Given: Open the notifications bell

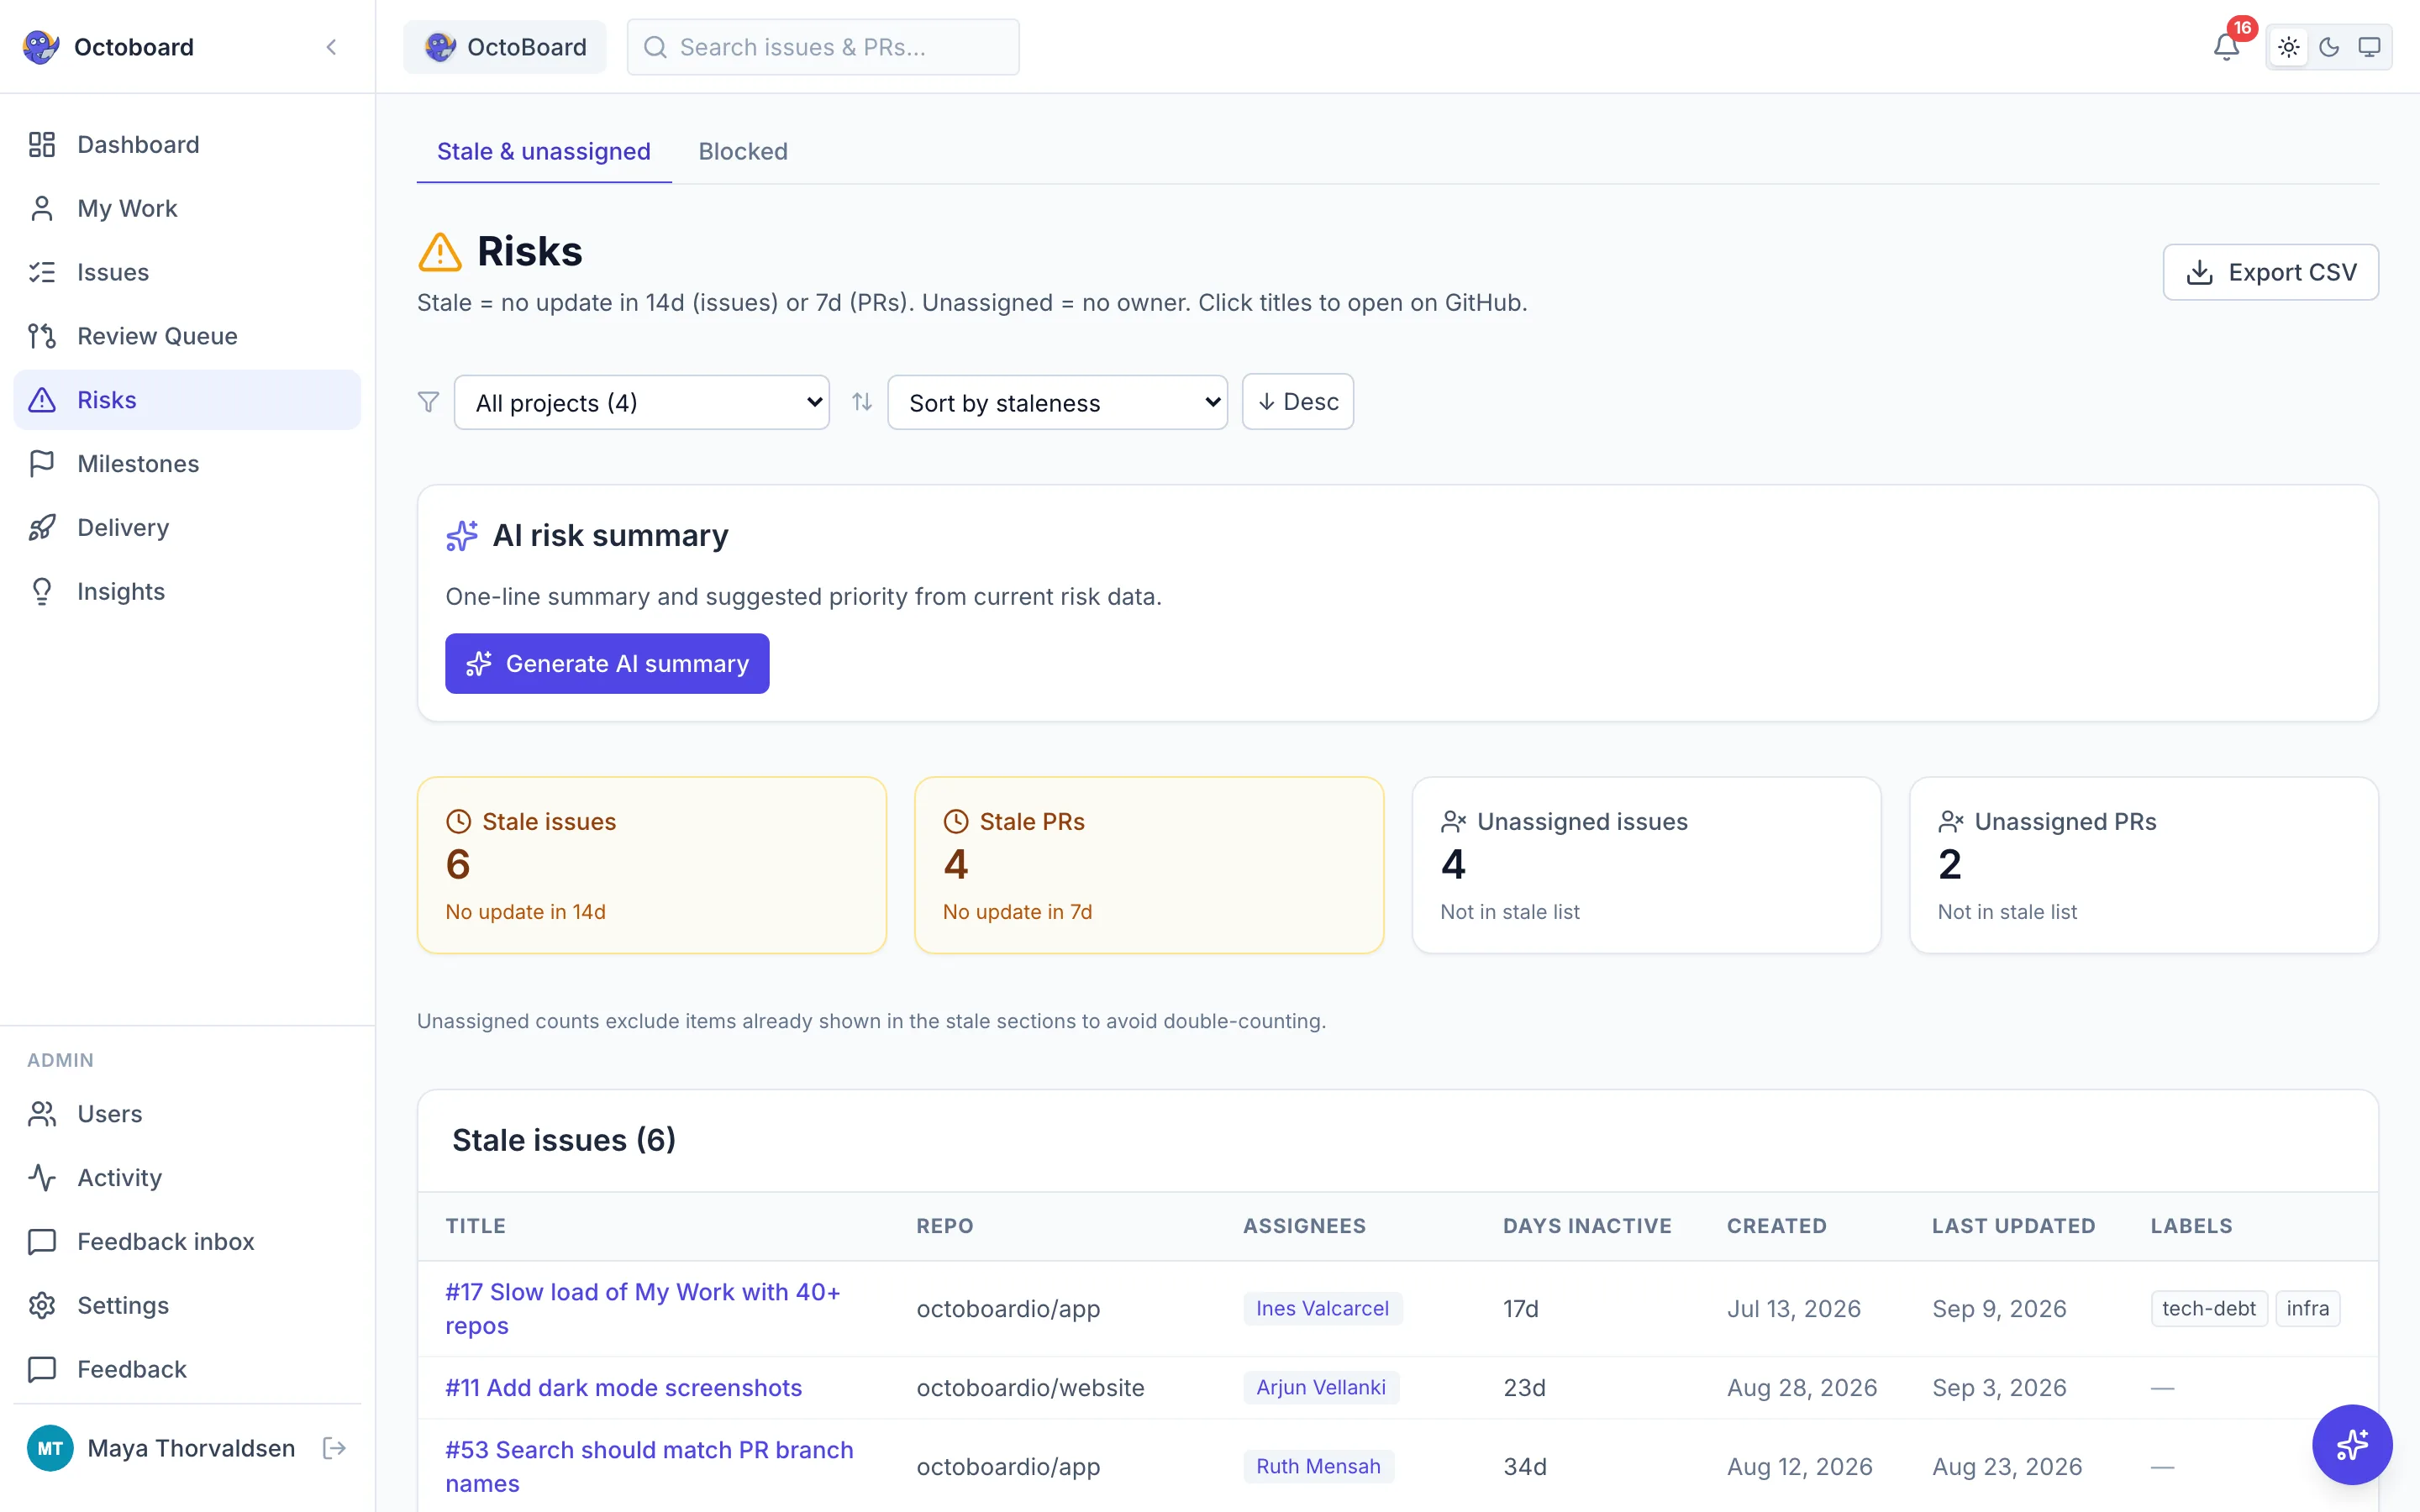Looking at the screenshot, I should 2226,47.
